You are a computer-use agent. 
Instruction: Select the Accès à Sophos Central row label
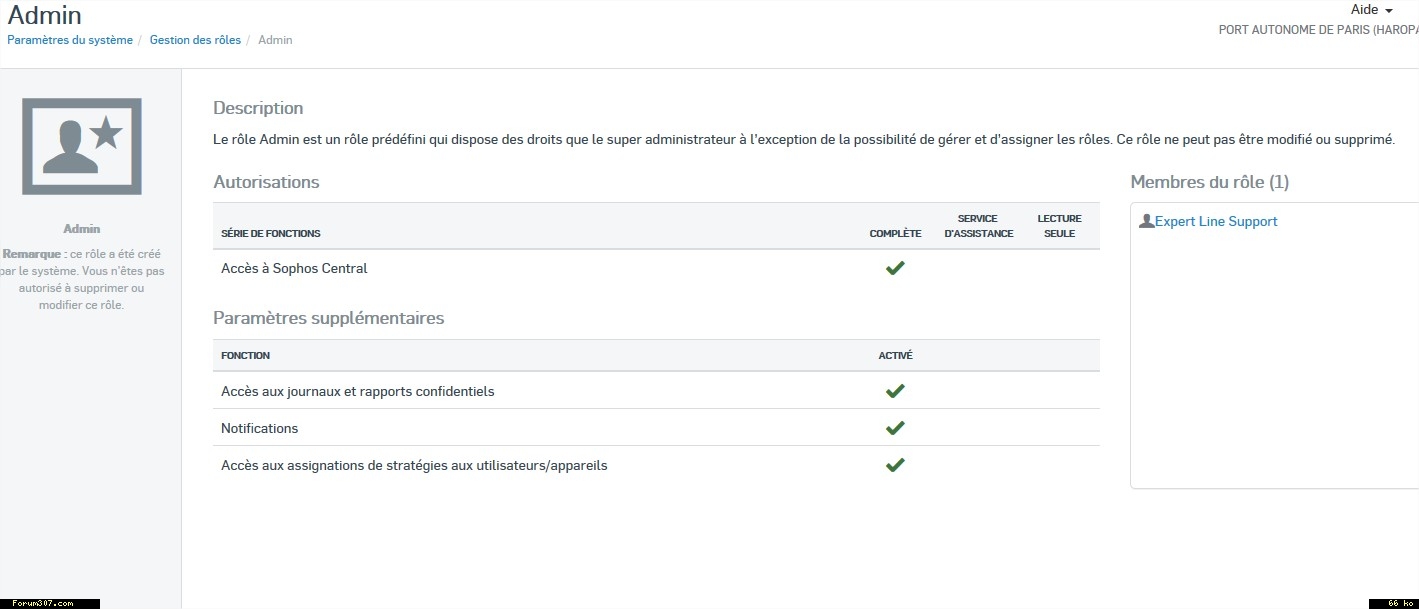pos(294,268)
